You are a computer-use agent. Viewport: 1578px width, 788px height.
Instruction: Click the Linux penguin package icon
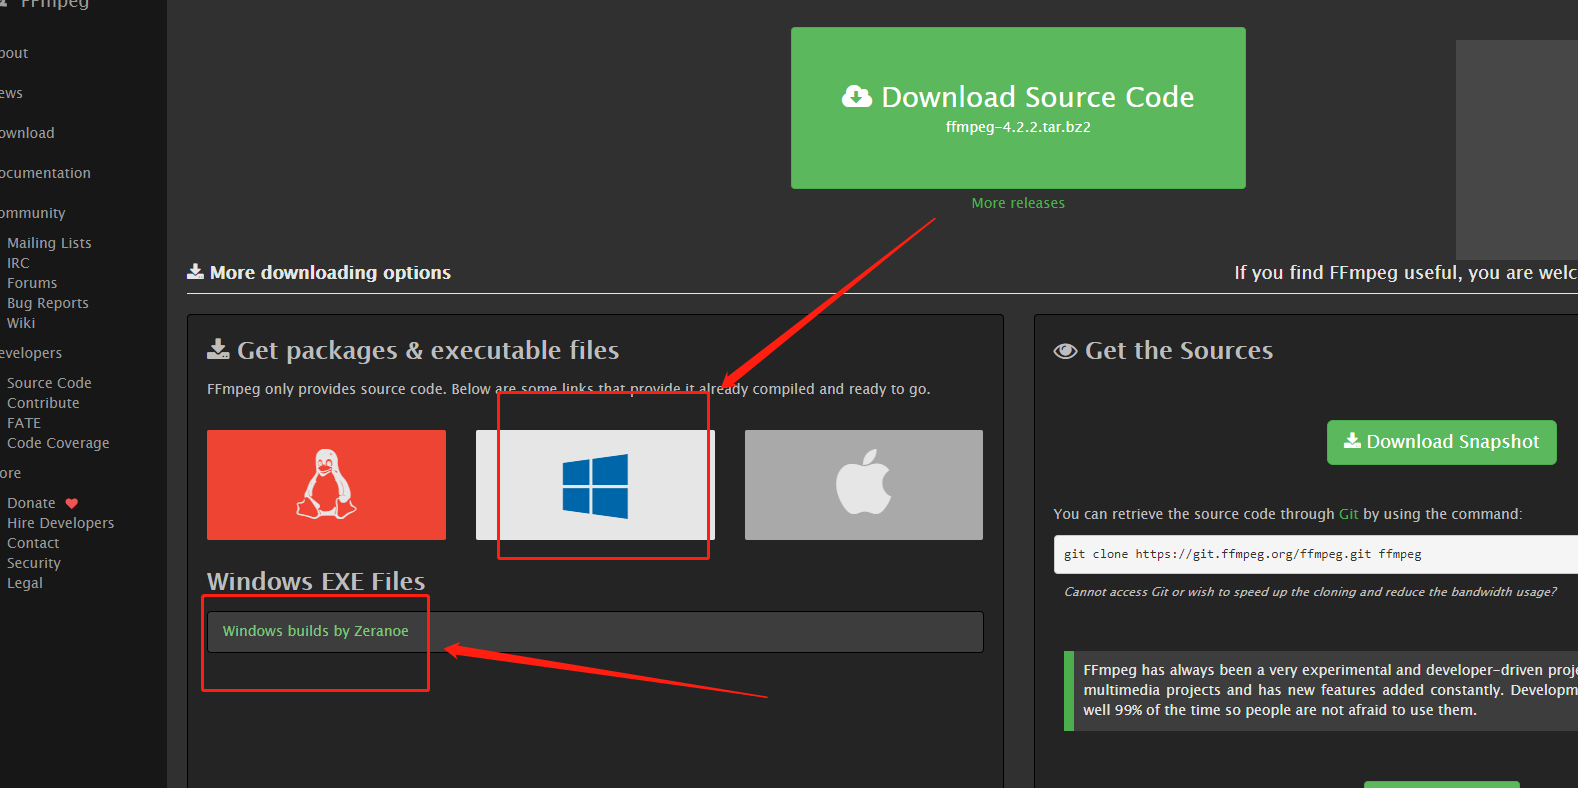click(x=326, y=485)
